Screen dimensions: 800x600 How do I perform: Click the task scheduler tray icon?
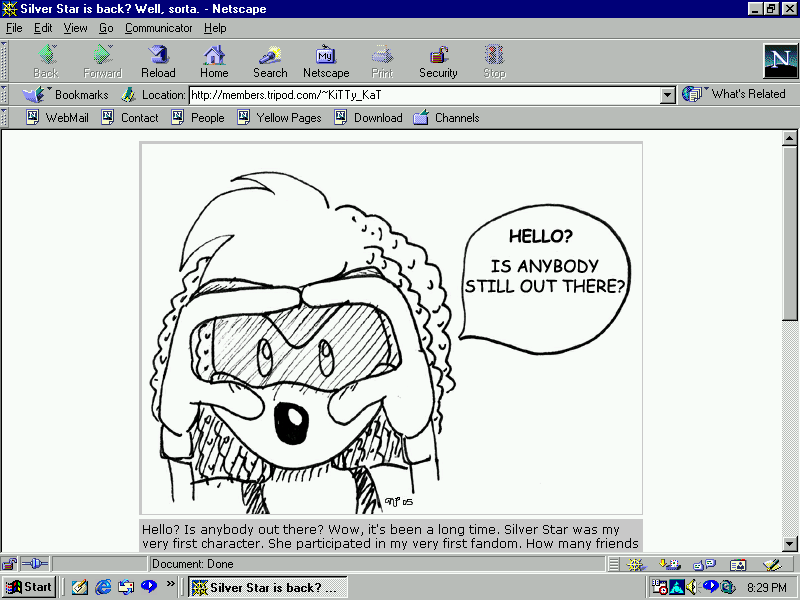(660, 587)
